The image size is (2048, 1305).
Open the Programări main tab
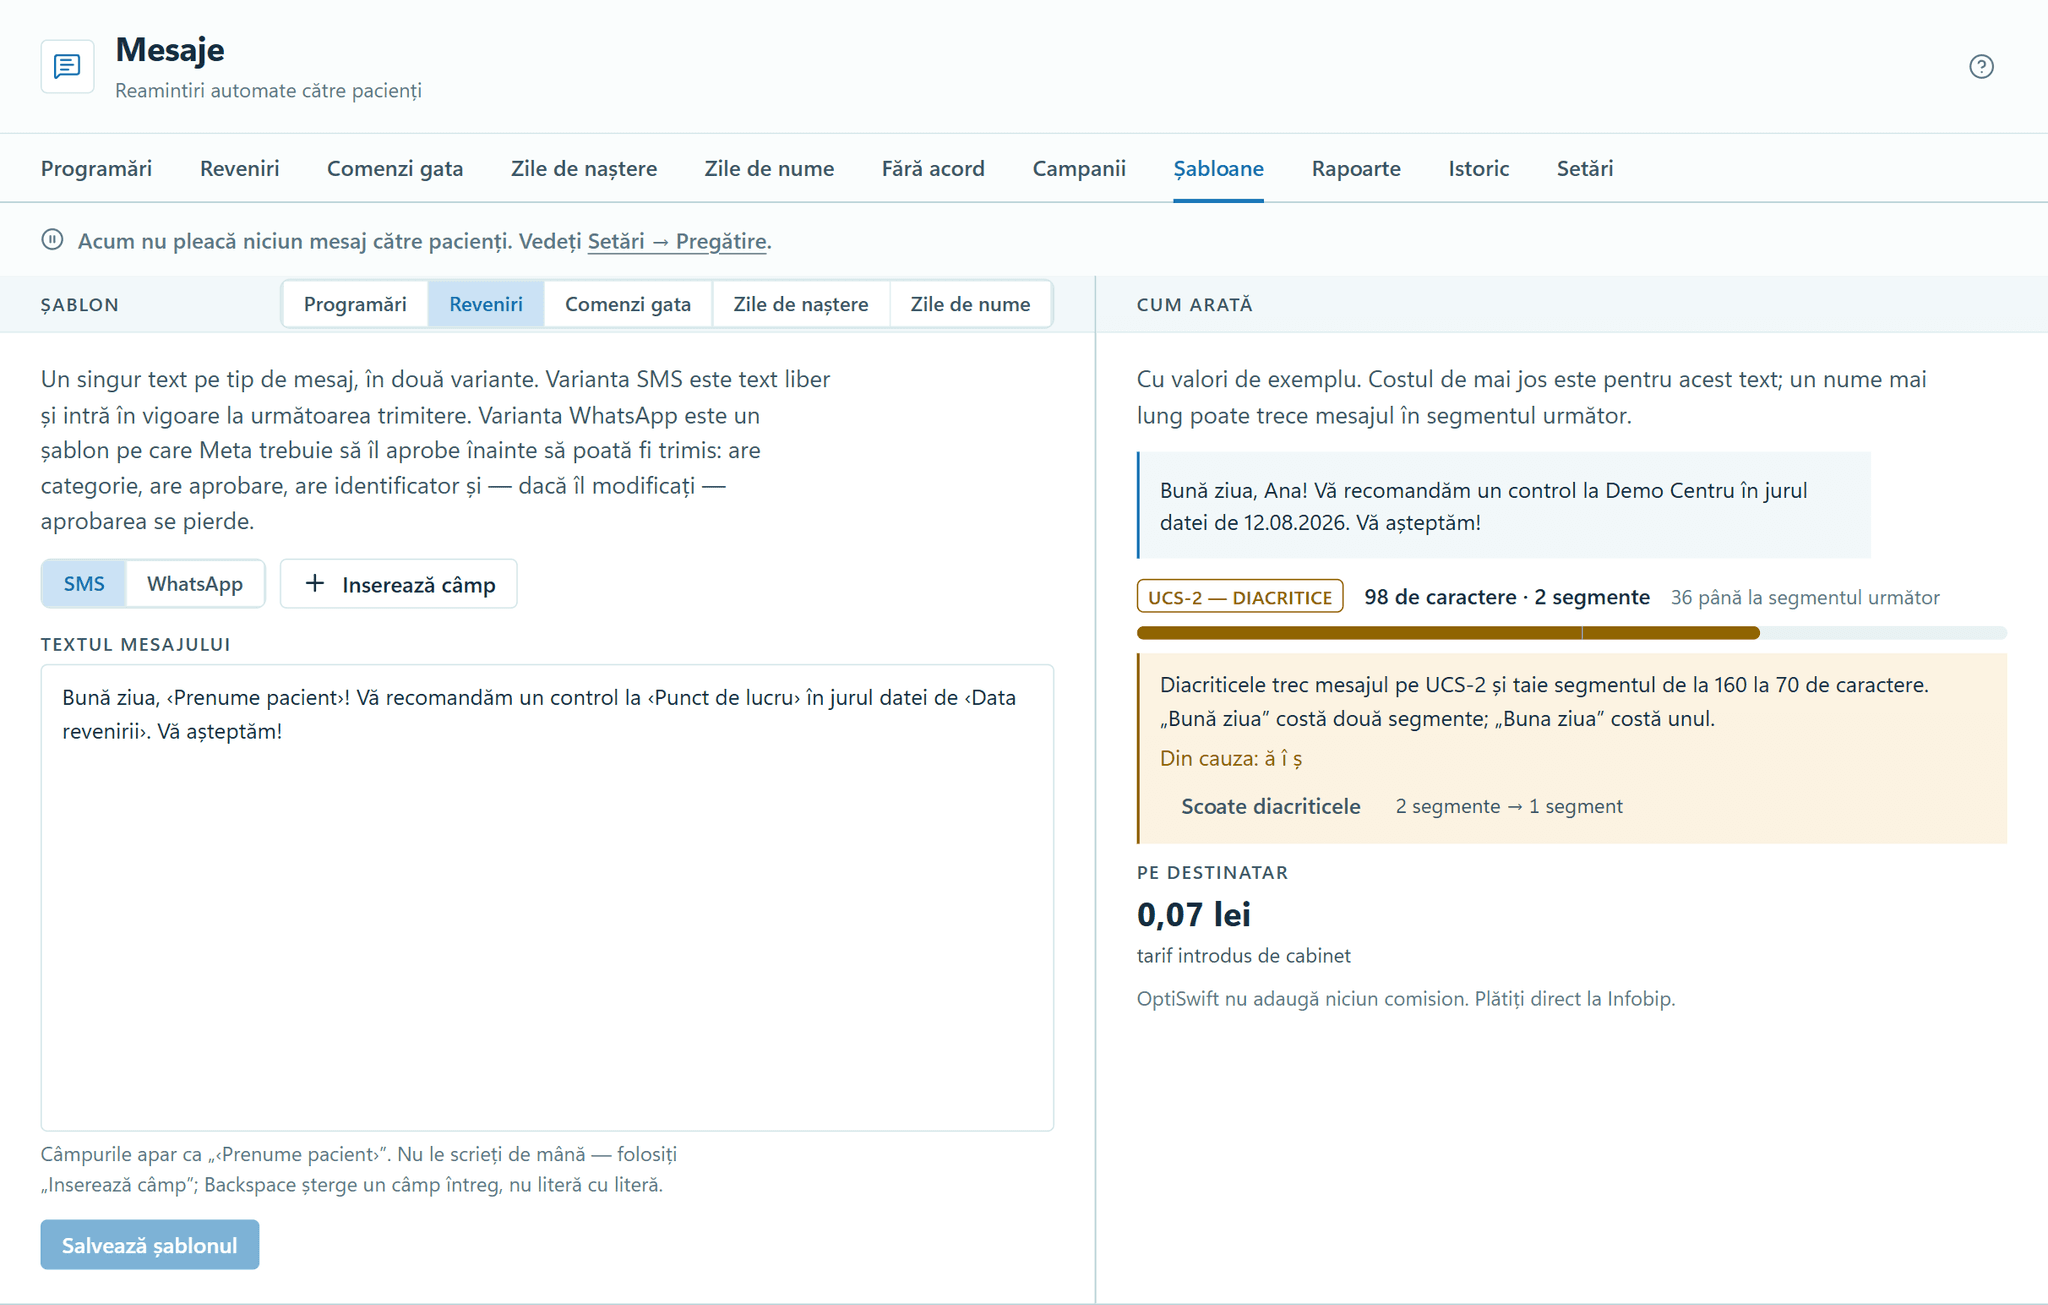(96, 168)
